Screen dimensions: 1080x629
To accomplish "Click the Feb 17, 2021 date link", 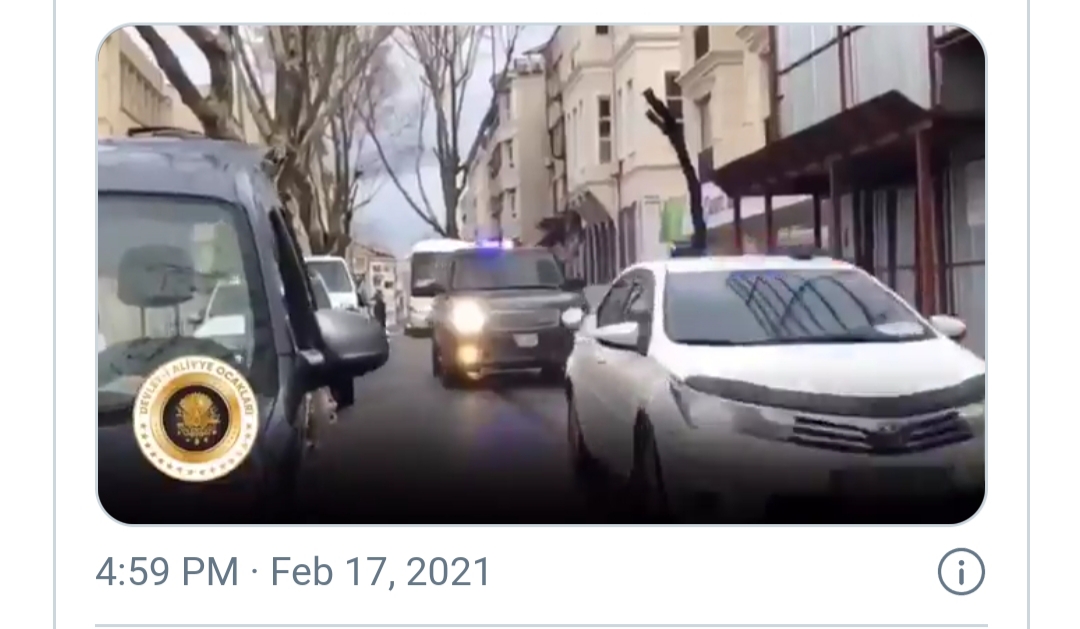I will coord(380,572).
